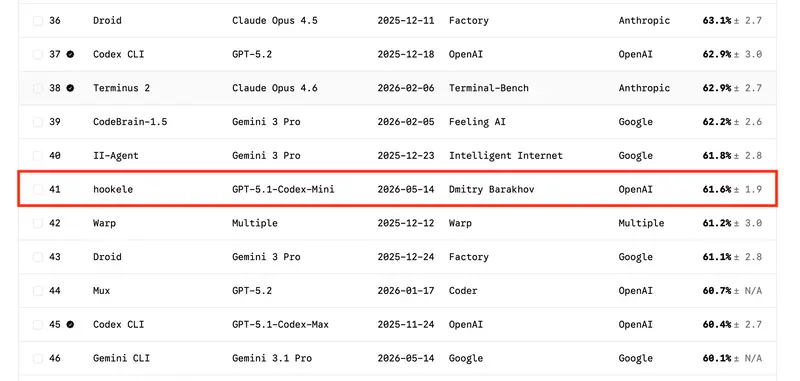The width and height of the screenshot is (800, 381).
Task: Select the checkbox for row 37 Codex CLI
Action: point(38,55)
